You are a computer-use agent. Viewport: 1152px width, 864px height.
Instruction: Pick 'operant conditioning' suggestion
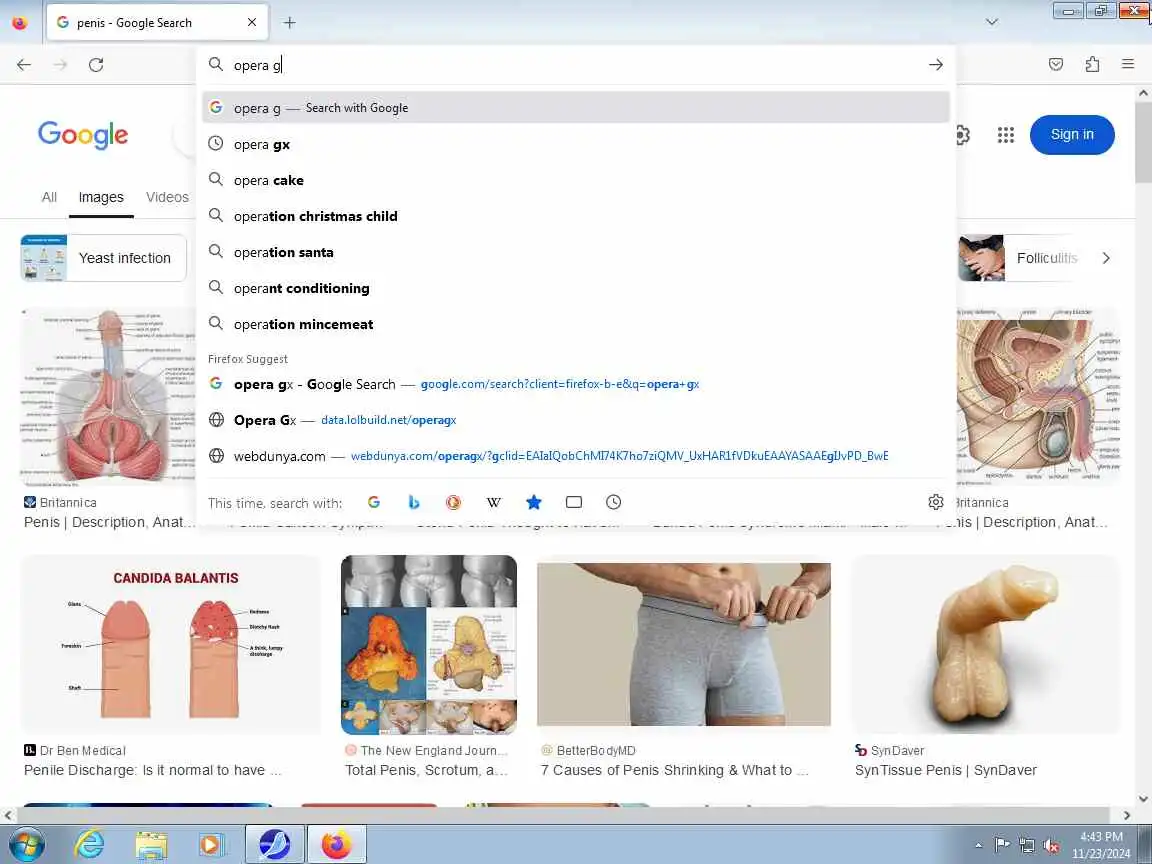[x=576, y=289]
